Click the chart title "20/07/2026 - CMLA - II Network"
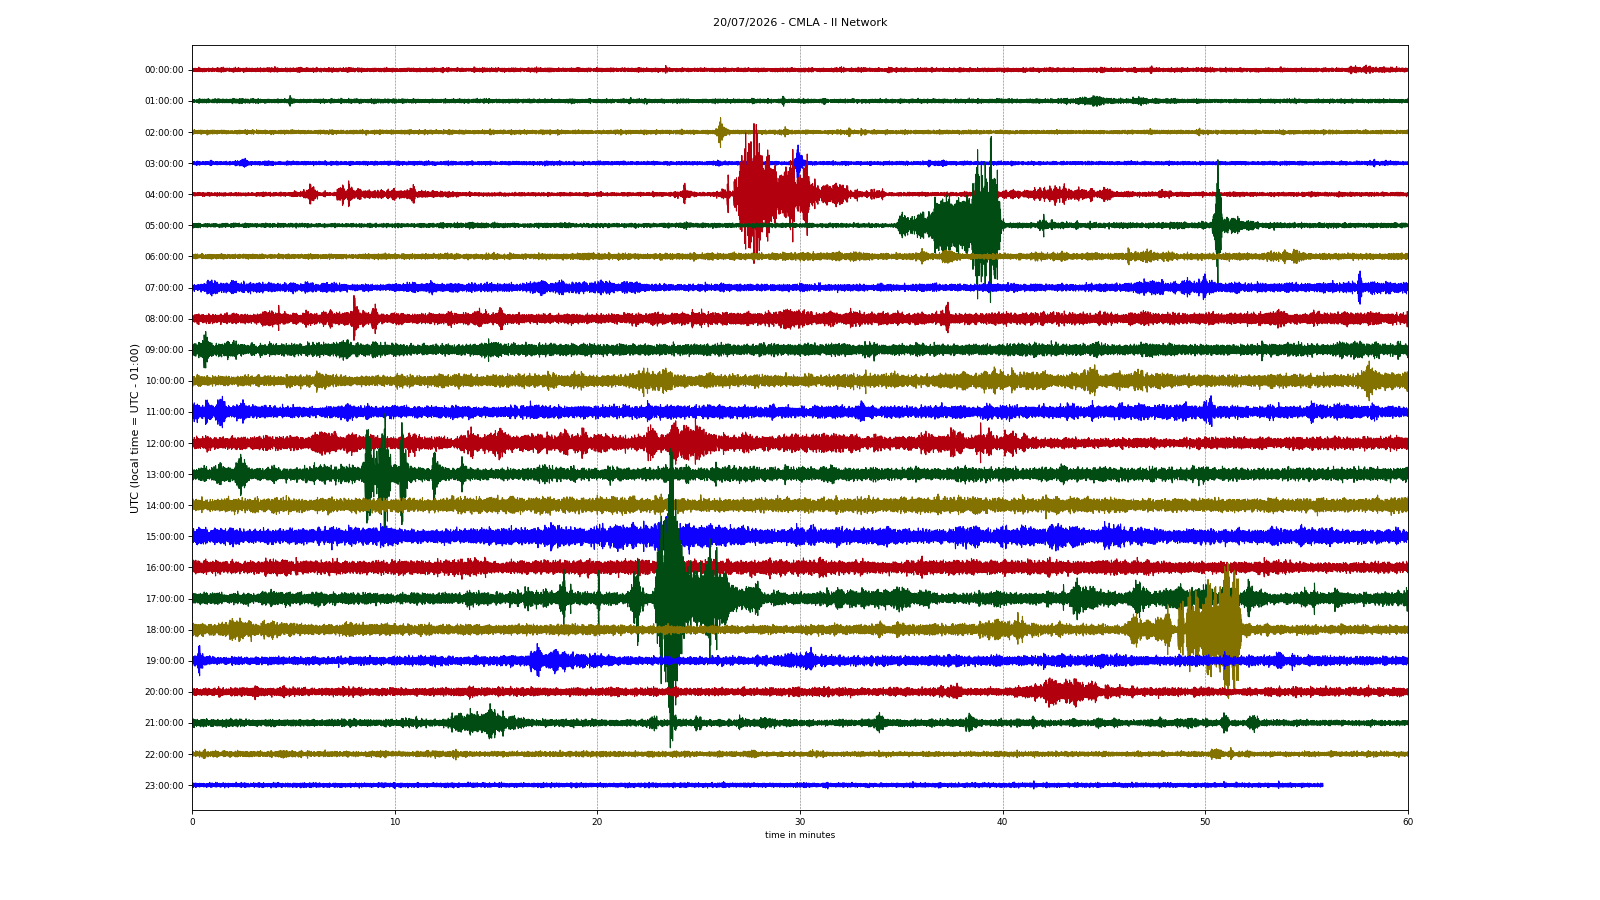1600x900 pixels. click(x=800, y=23)
